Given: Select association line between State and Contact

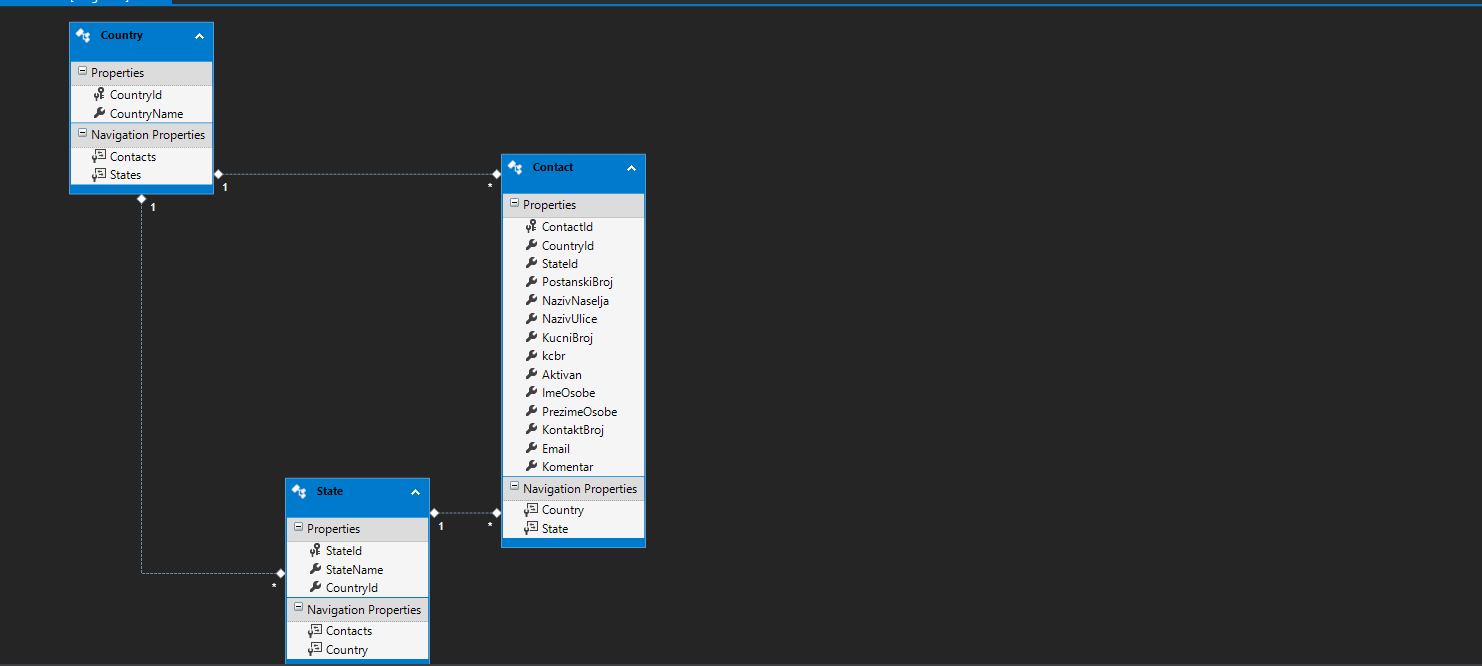Looking at the screenshot, I should point(465,513).
